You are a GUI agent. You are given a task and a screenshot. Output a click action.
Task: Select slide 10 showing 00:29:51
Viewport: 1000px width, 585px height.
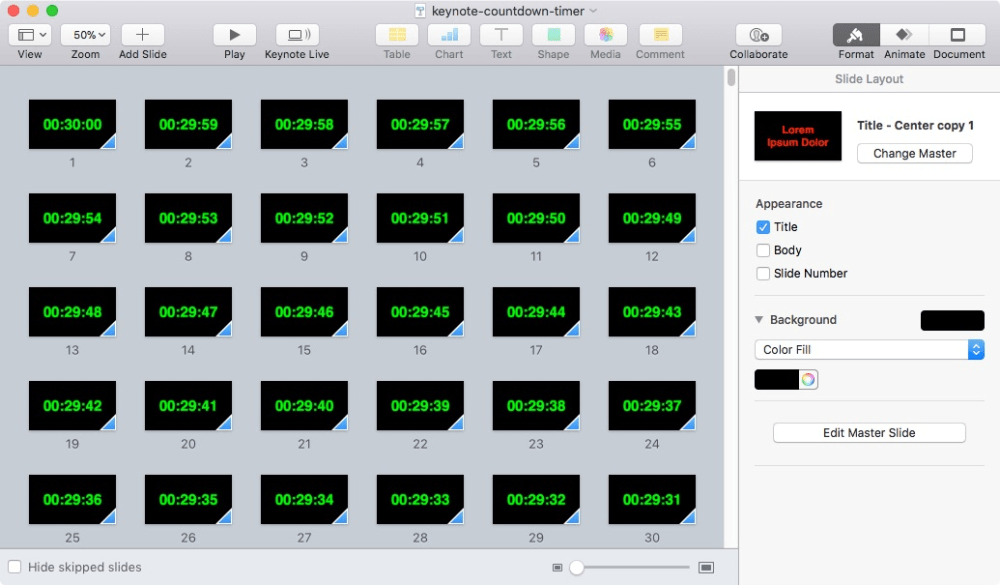pos(420,218)
